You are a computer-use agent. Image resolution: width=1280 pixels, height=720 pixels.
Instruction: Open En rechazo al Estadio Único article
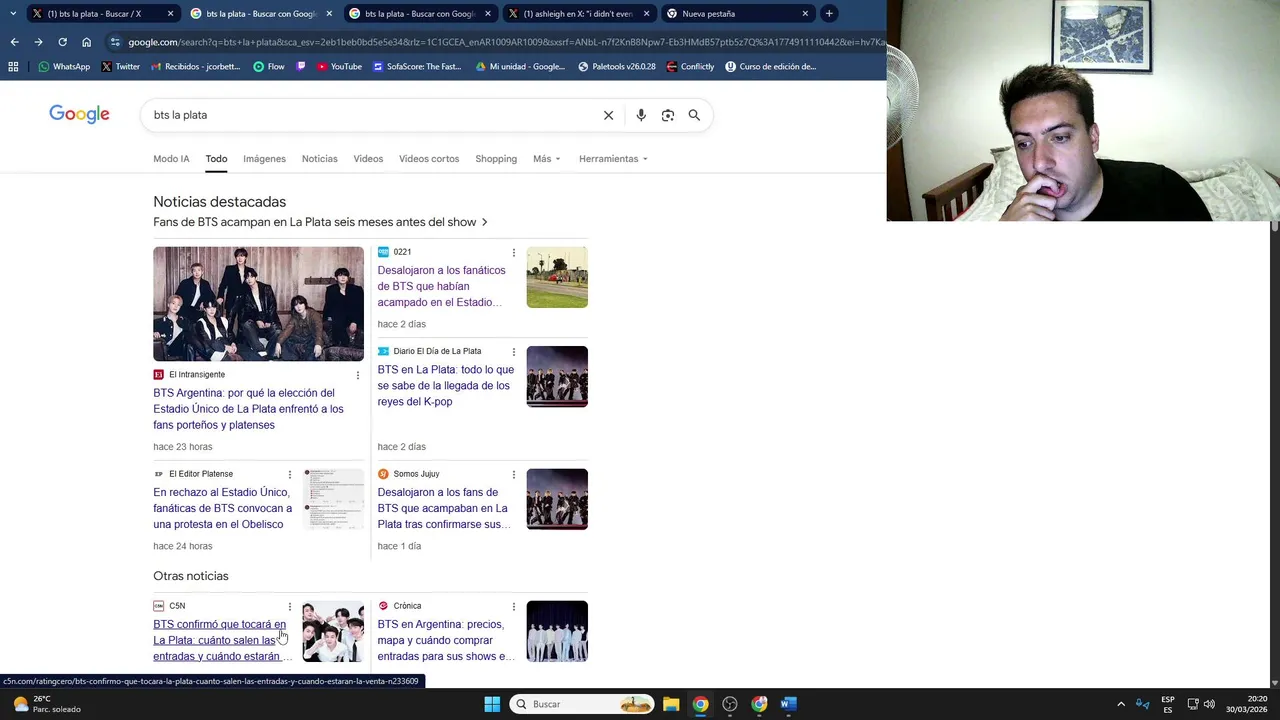point(223,508)
